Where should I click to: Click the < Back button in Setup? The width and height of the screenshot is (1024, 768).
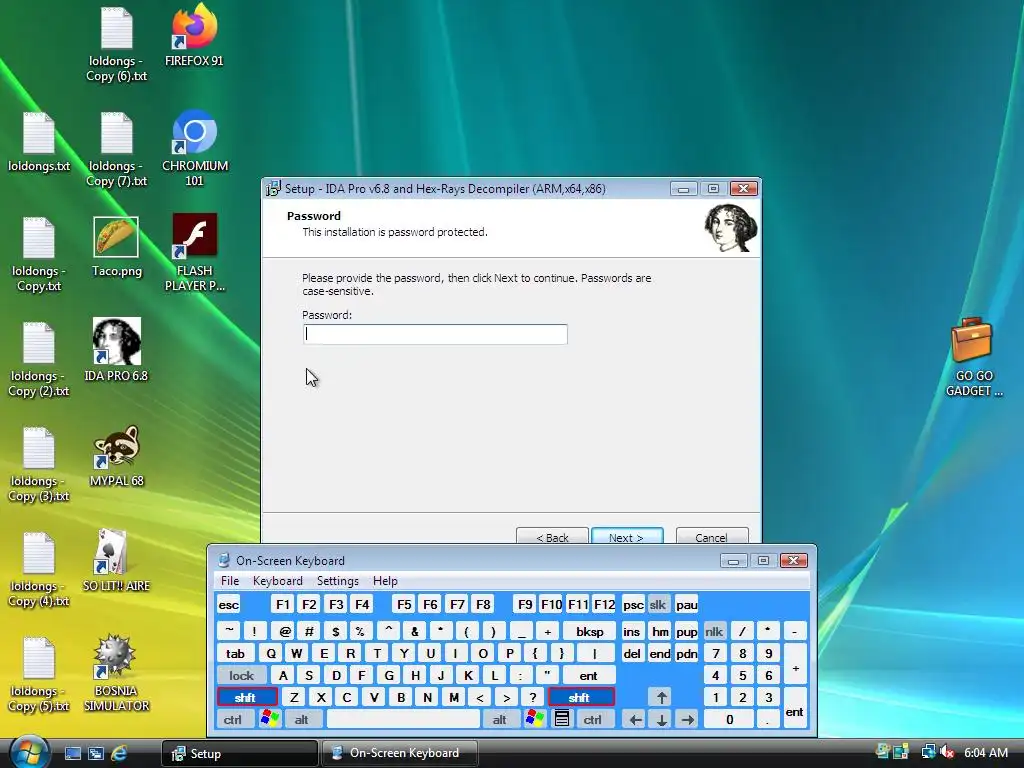[x=552, y=536]
